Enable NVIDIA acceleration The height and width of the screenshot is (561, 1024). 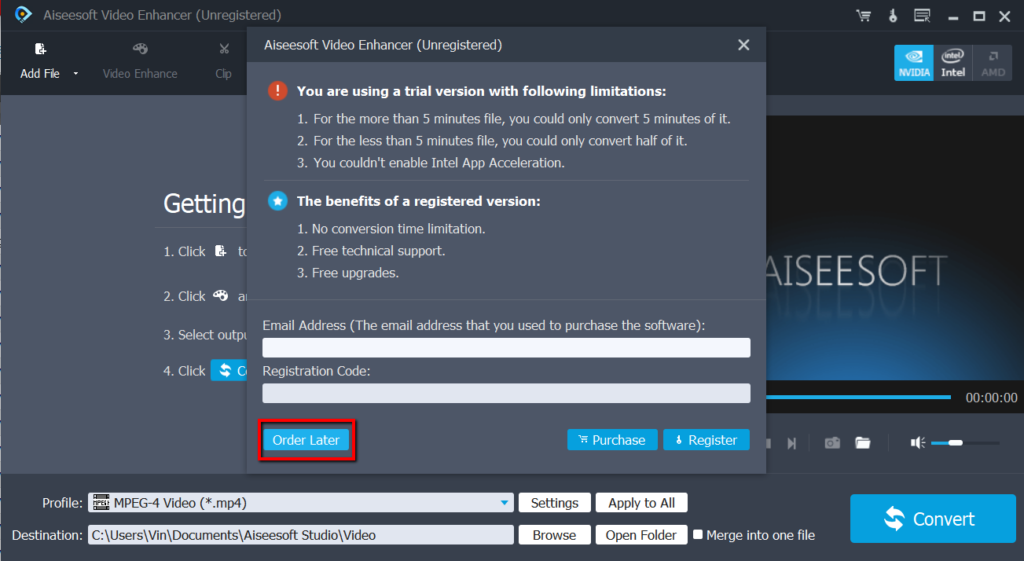pos(914,63)
